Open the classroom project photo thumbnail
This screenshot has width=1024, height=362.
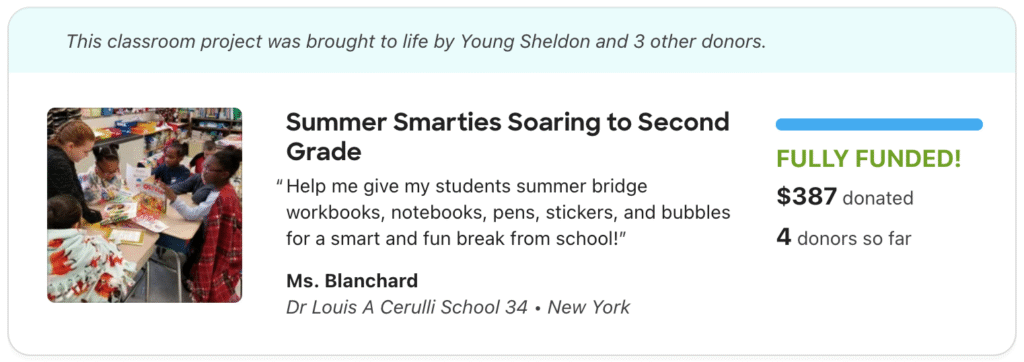click(144, 205)
